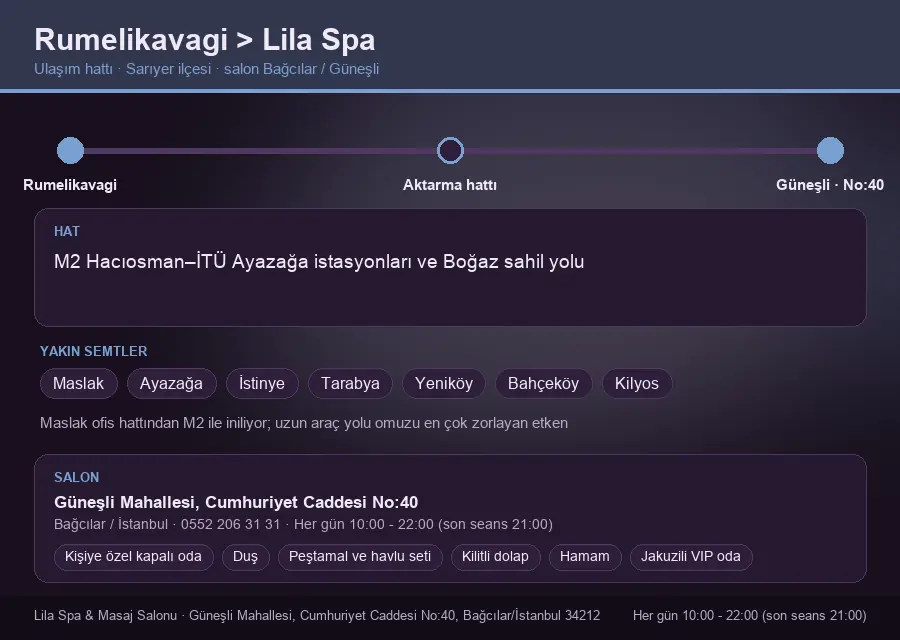Click the 'Rumelikavagi > Lila Spa' page heading

(205, 40)
